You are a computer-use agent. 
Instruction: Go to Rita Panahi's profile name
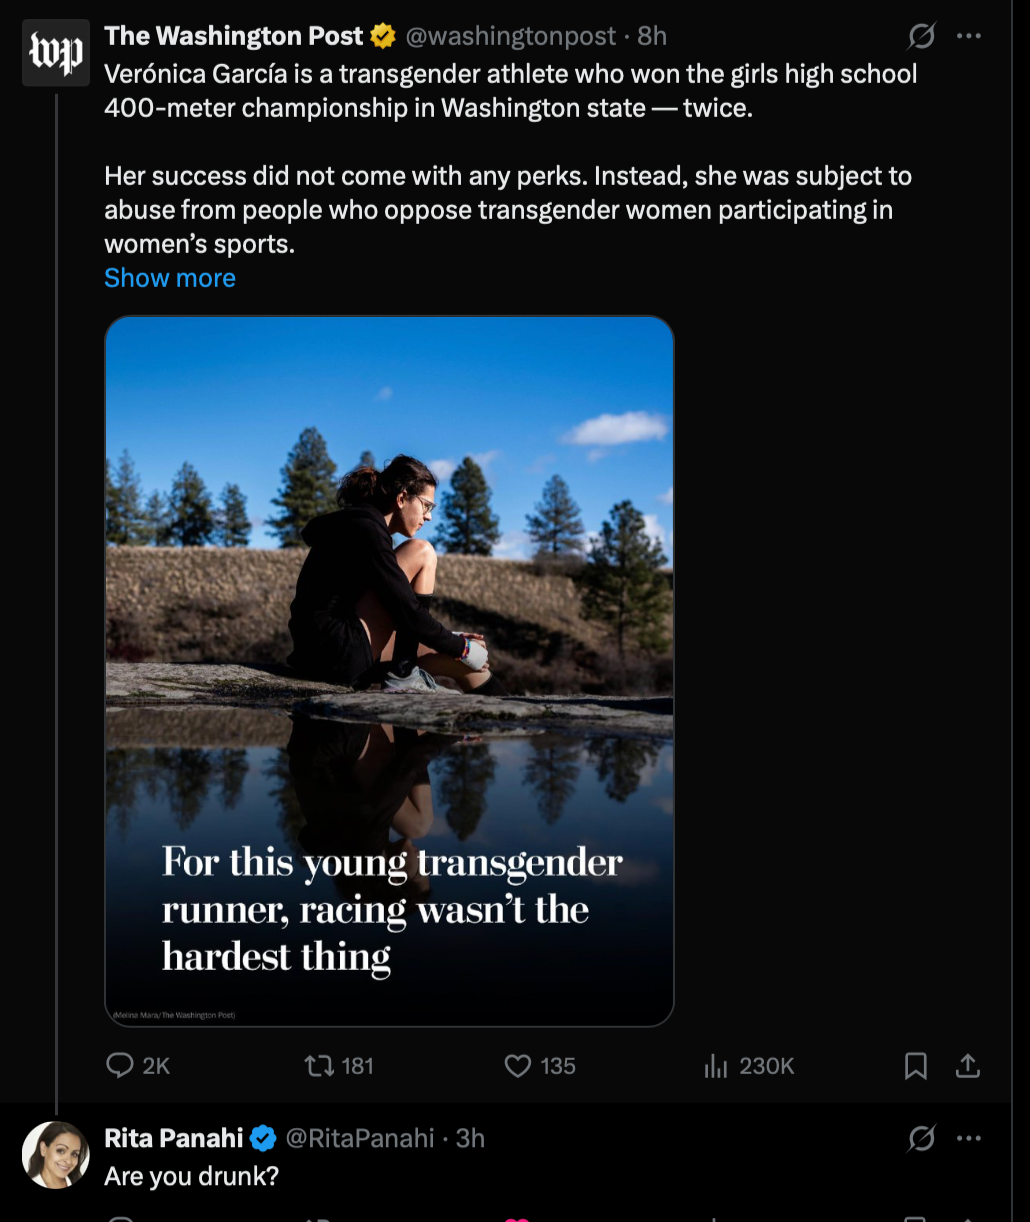(x=174, y=1138)
